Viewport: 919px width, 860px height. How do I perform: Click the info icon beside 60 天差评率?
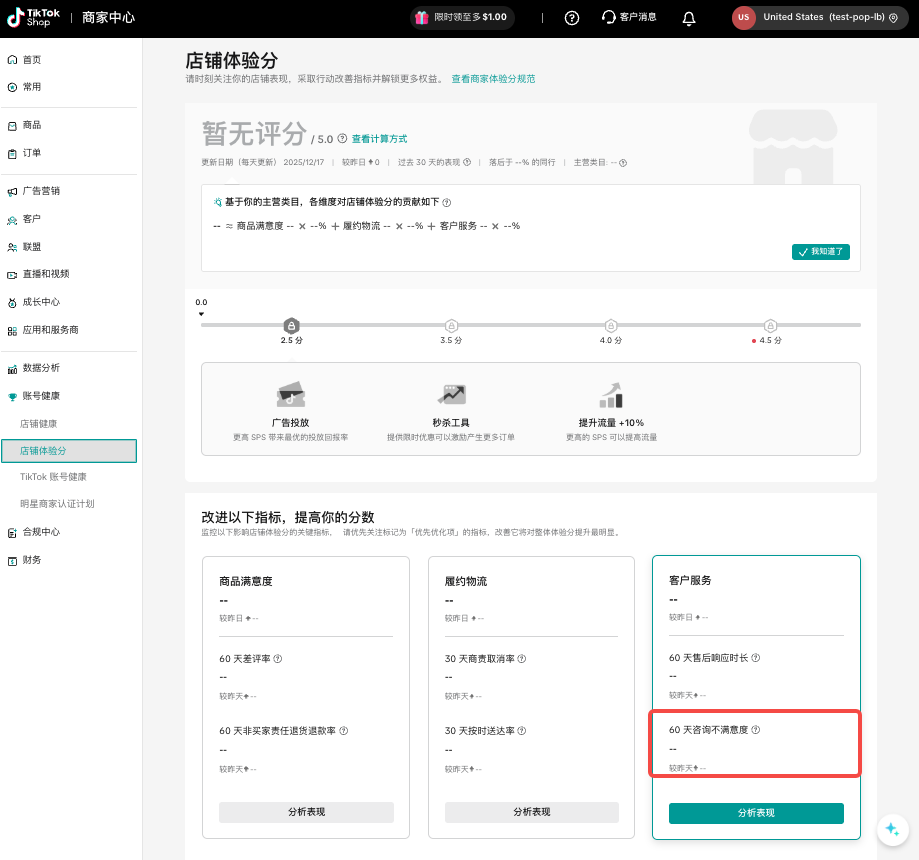tap(278, 659)
